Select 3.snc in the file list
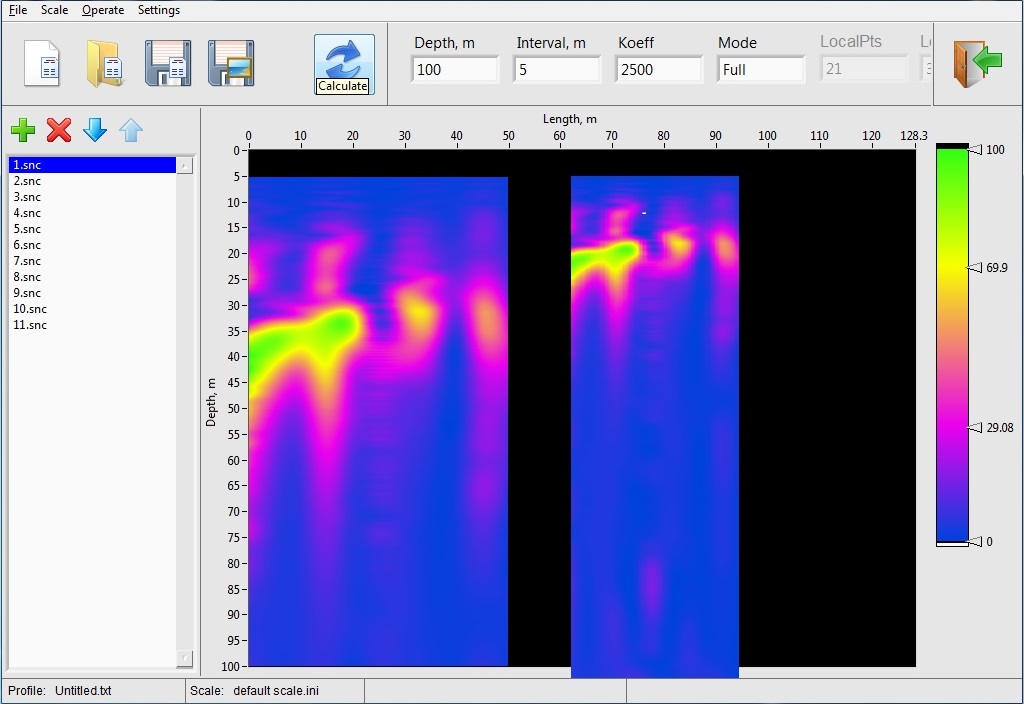1024x704 pixels. 92,197
